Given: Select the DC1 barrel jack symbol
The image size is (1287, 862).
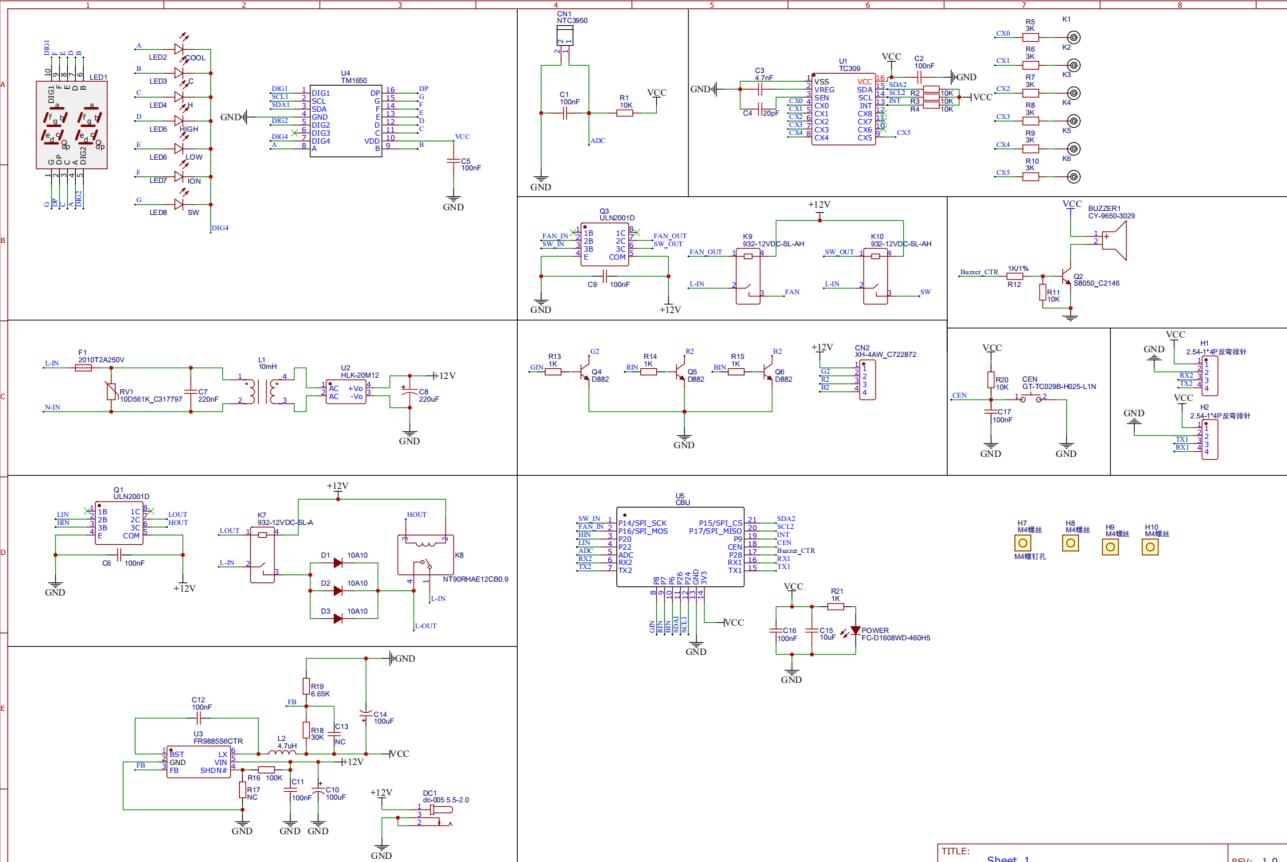Looking at the screenshot, I should [x=439, y=815].
